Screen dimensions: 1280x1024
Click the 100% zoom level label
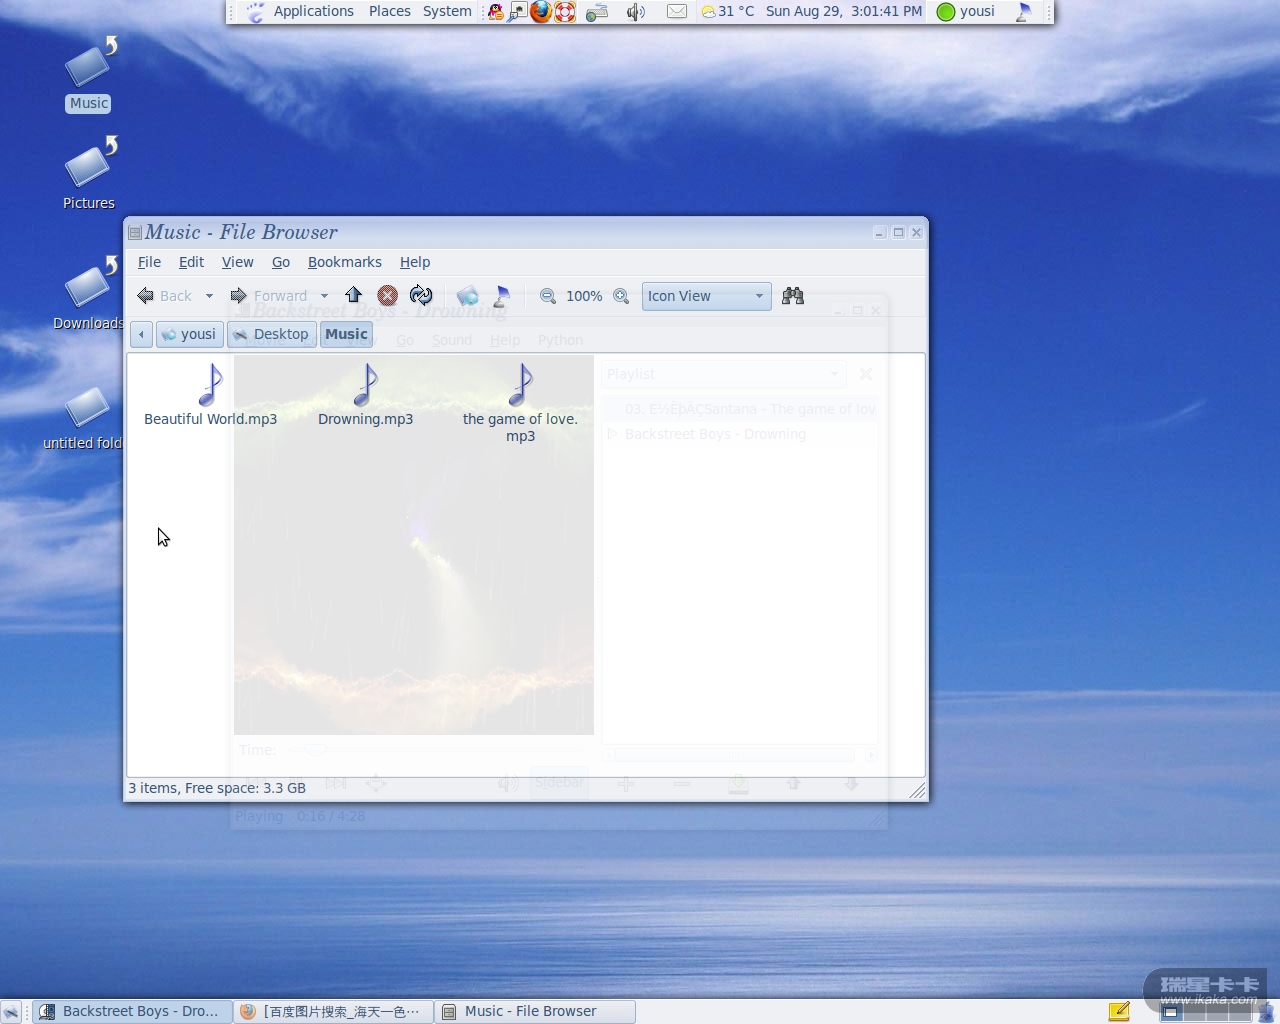click(x=584, y=296)
